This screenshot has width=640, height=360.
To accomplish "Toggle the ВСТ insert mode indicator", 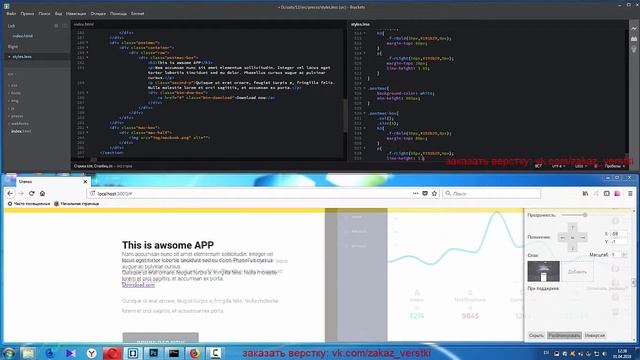I will [x=538, y=166].
